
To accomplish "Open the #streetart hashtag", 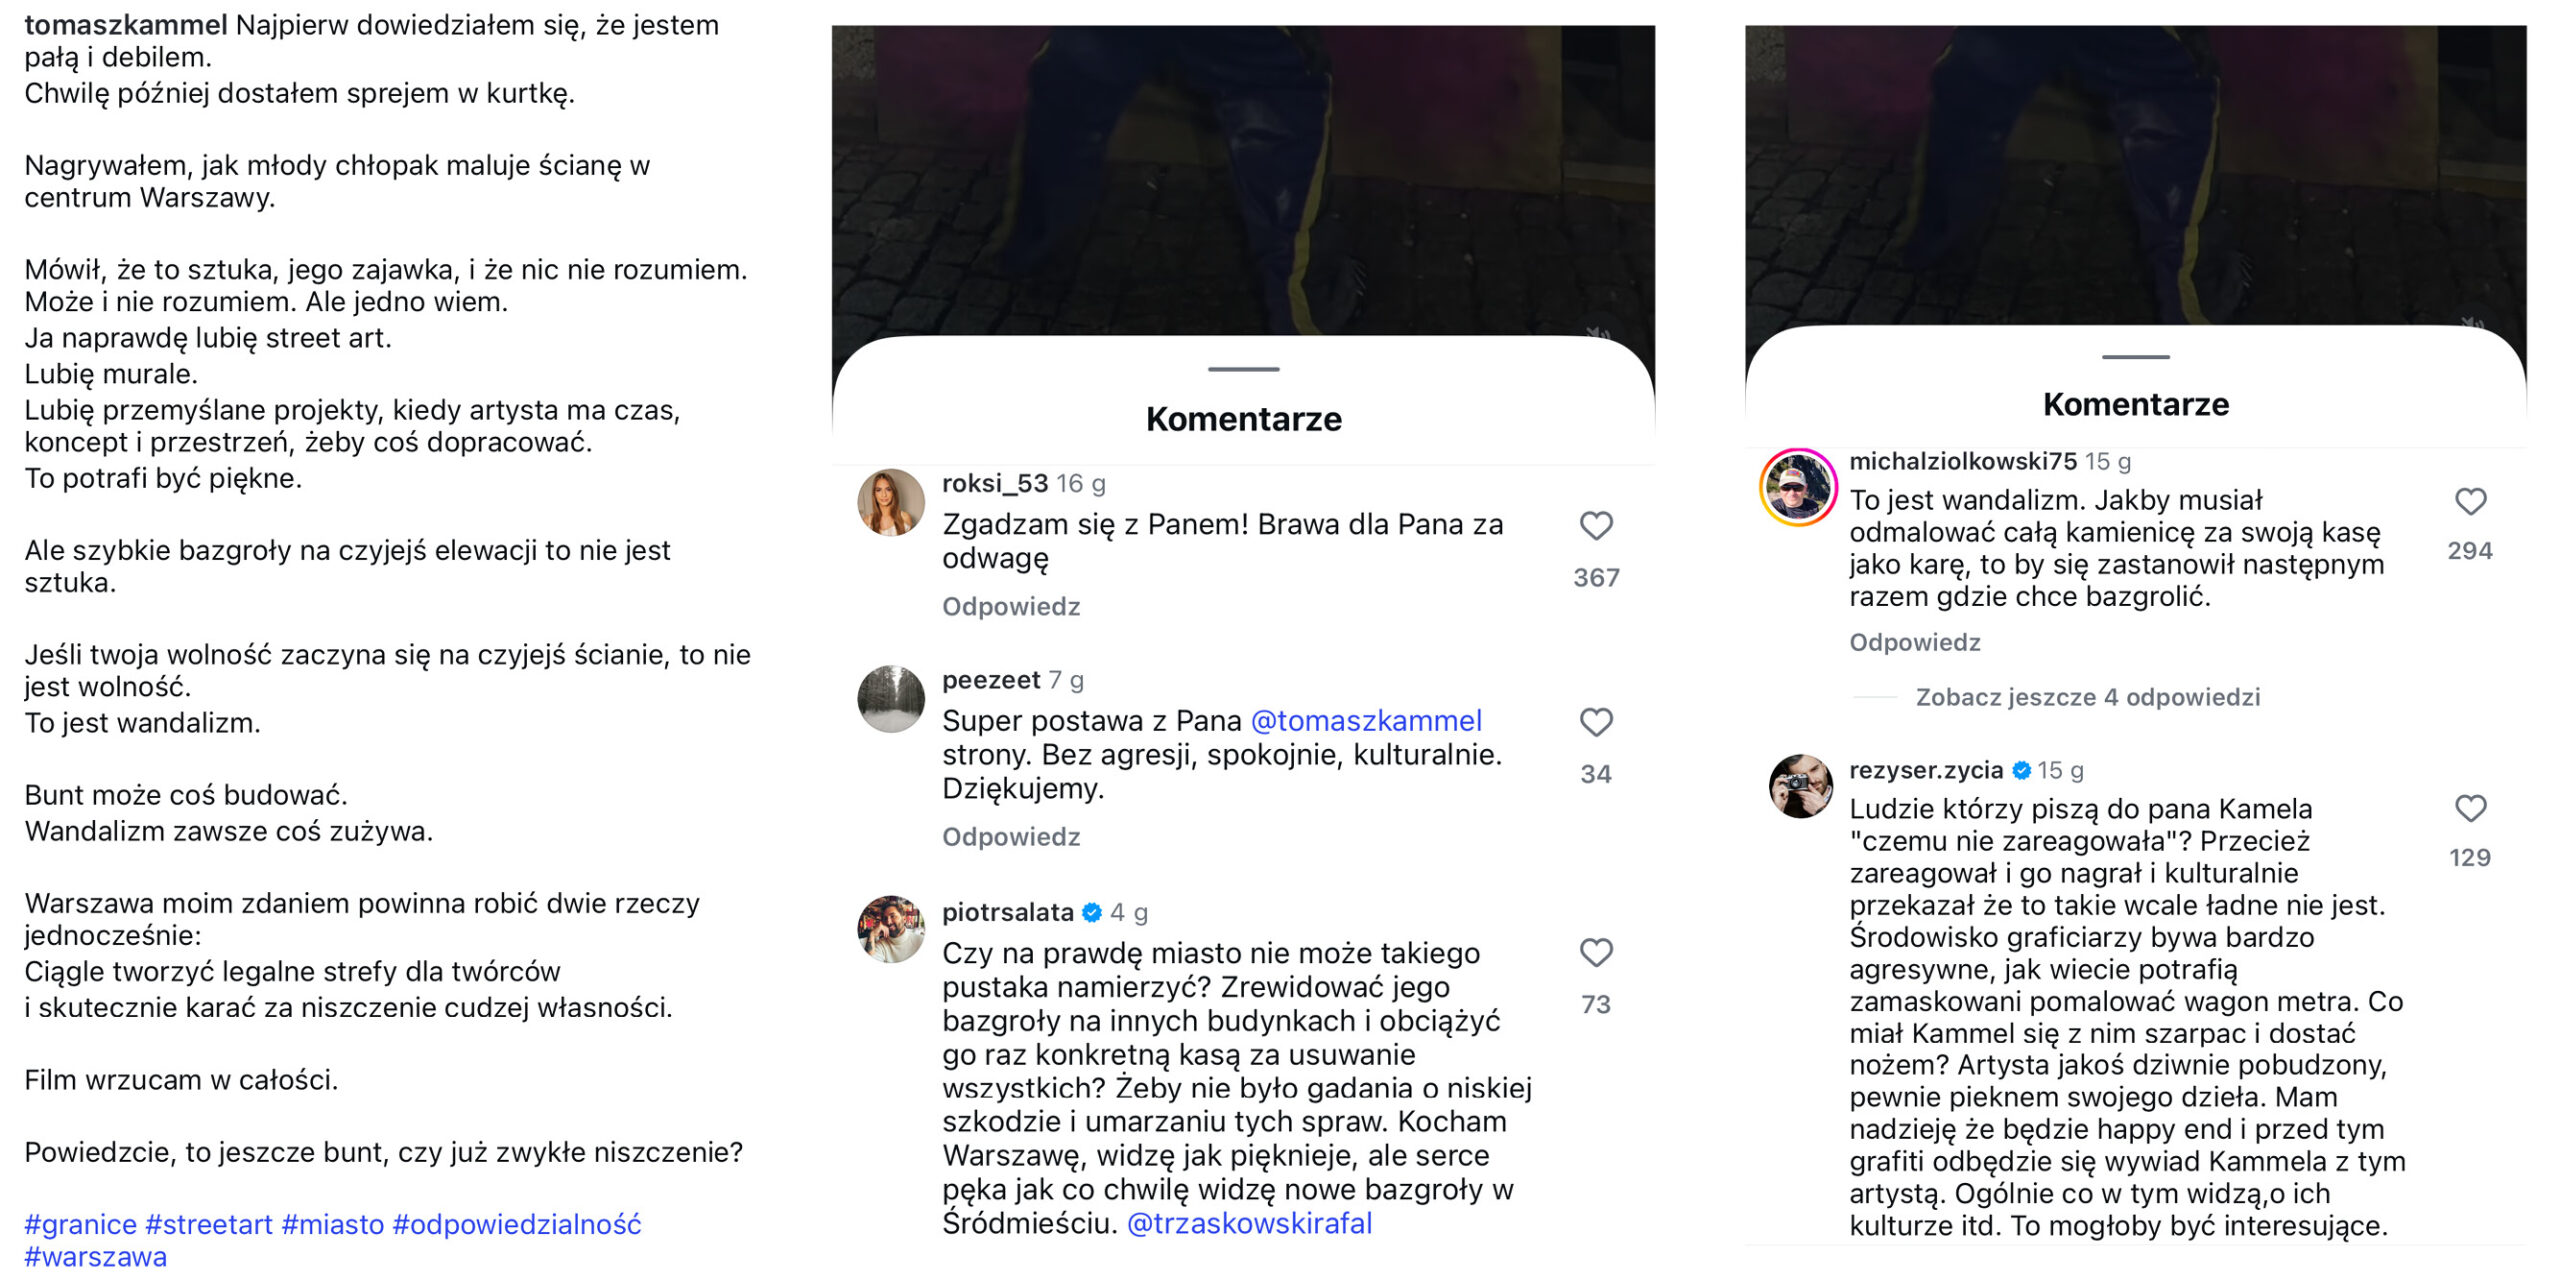I will pyautogui.click(x=209, y=1224).
